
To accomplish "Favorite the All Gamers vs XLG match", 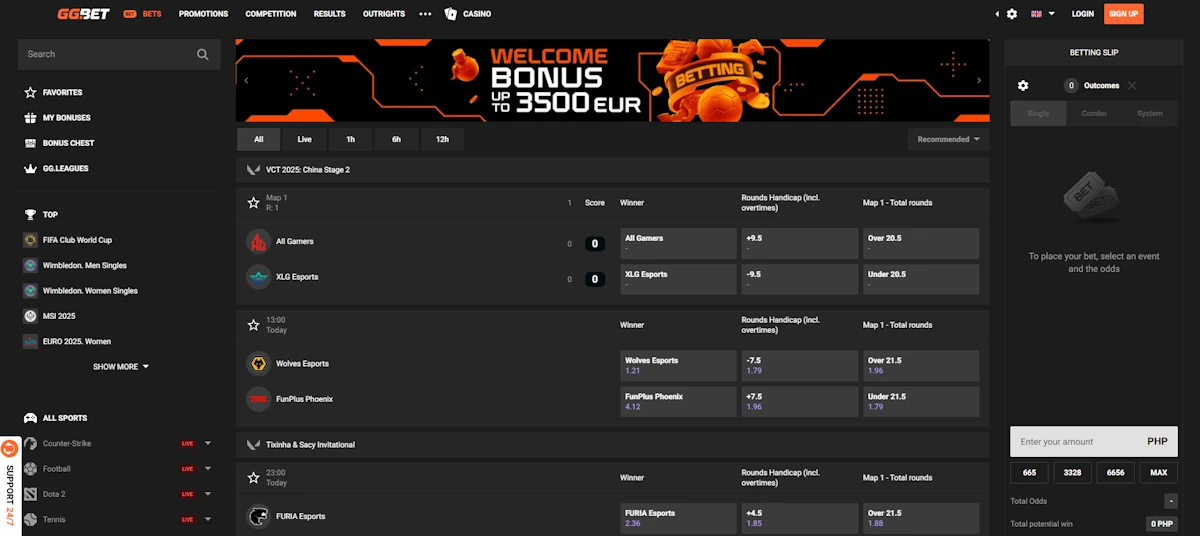I will (x=253, y=202).
